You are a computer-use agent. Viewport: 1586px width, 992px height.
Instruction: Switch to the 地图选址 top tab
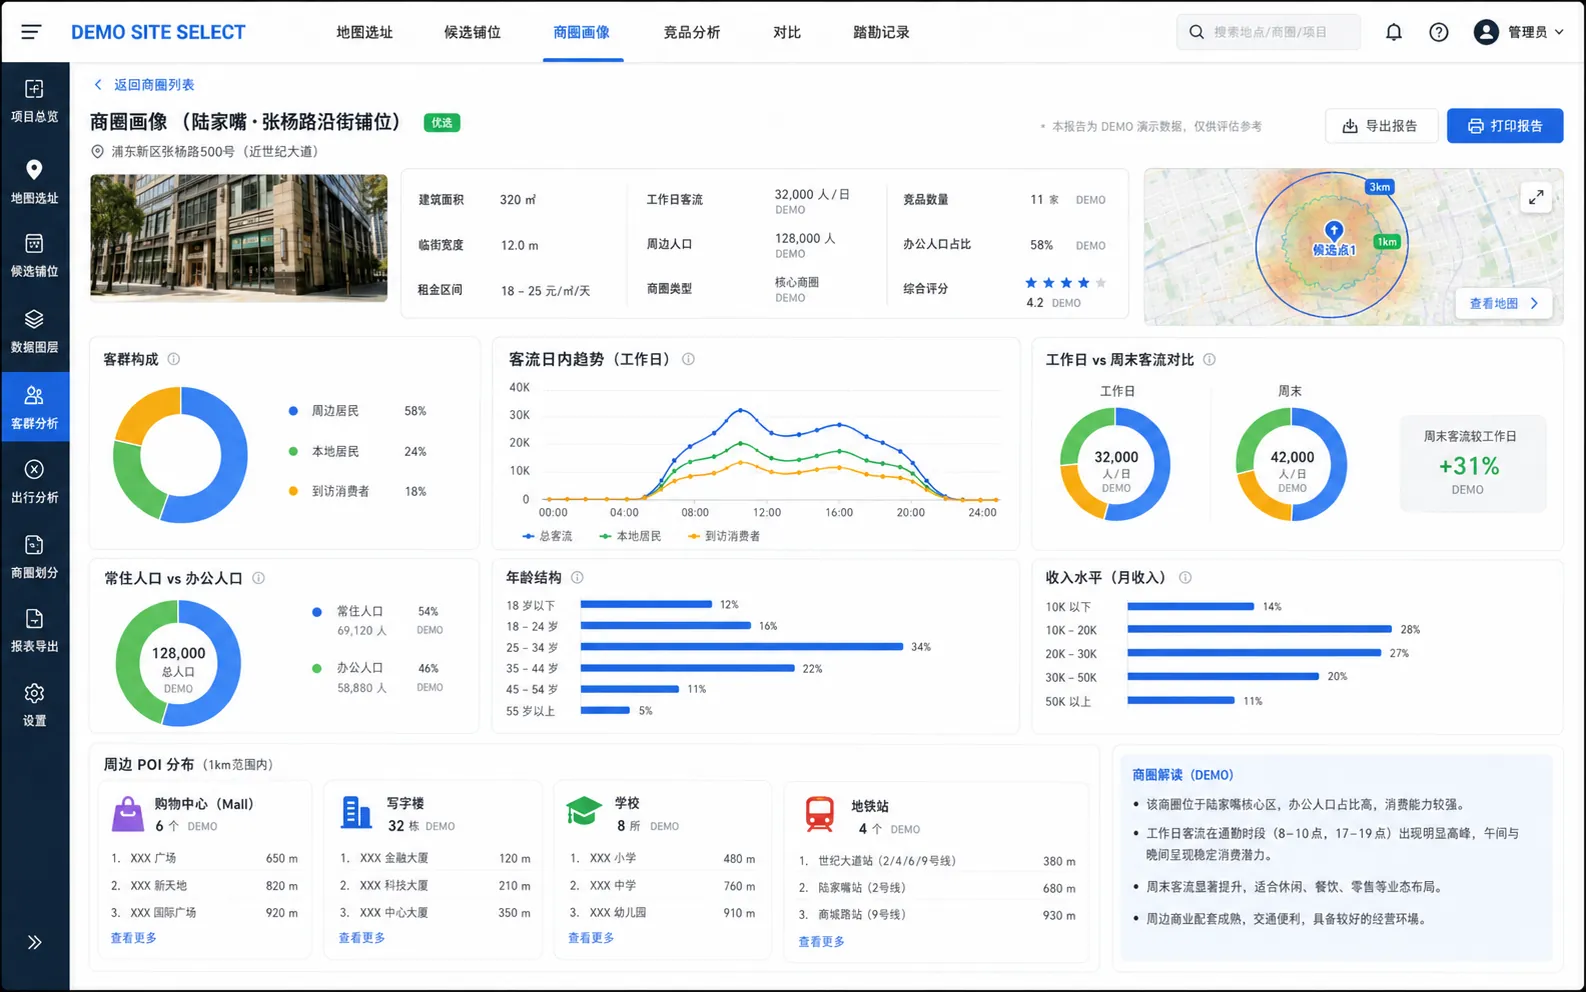click(x=365, y=32)
